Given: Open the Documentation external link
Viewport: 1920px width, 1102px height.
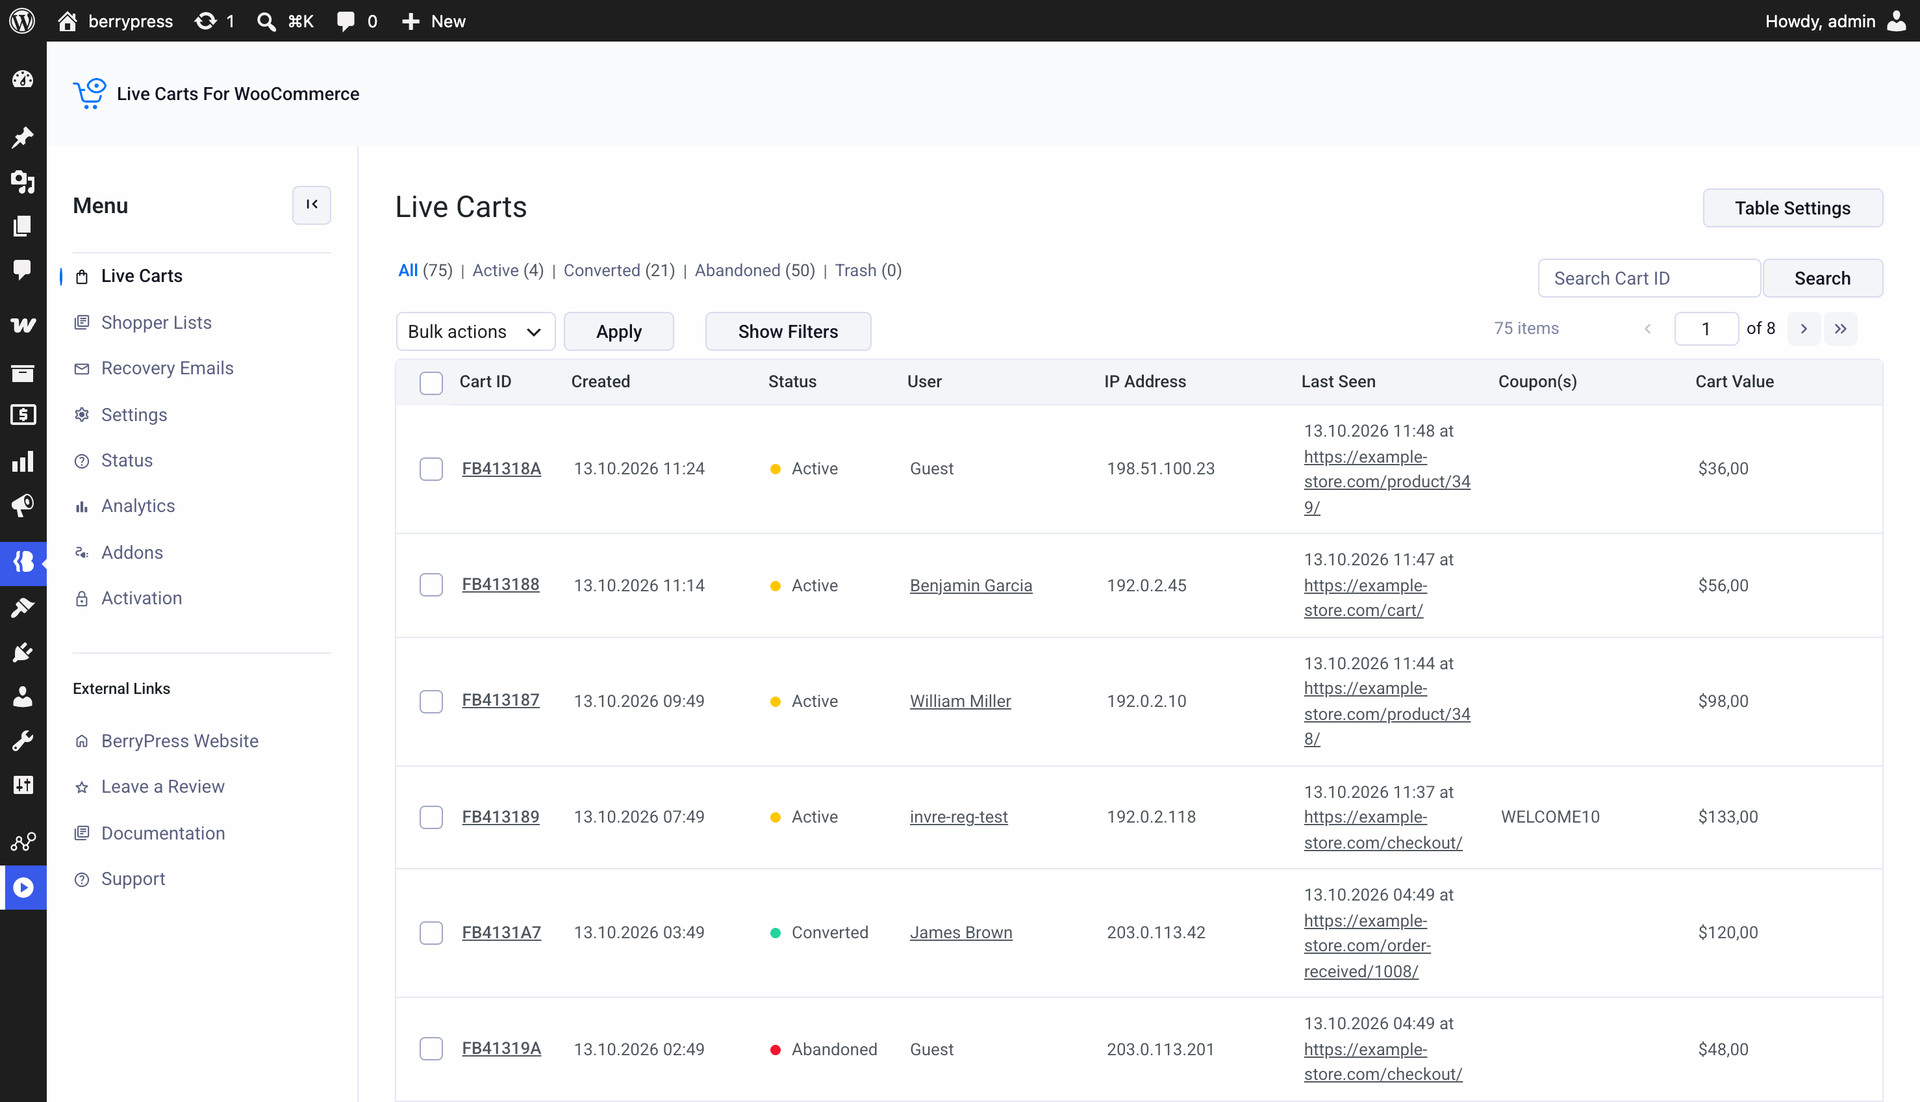Looking at the screenshot, I should pos(163,833).
